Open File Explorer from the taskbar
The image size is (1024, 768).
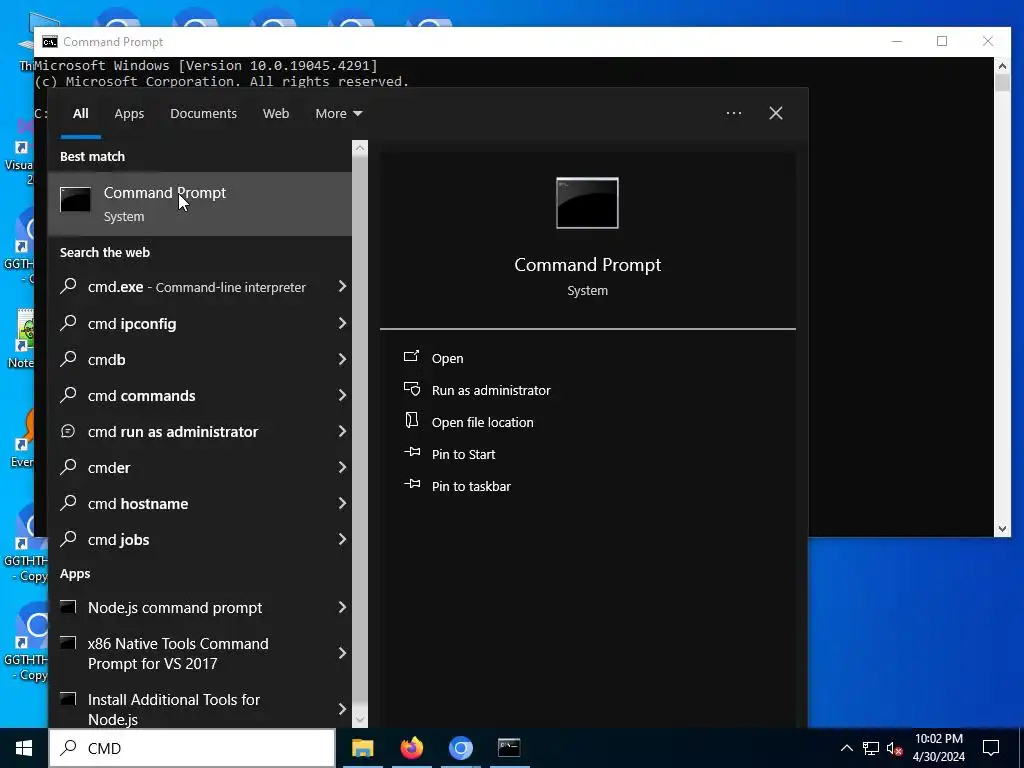click(x=362, y=748)
